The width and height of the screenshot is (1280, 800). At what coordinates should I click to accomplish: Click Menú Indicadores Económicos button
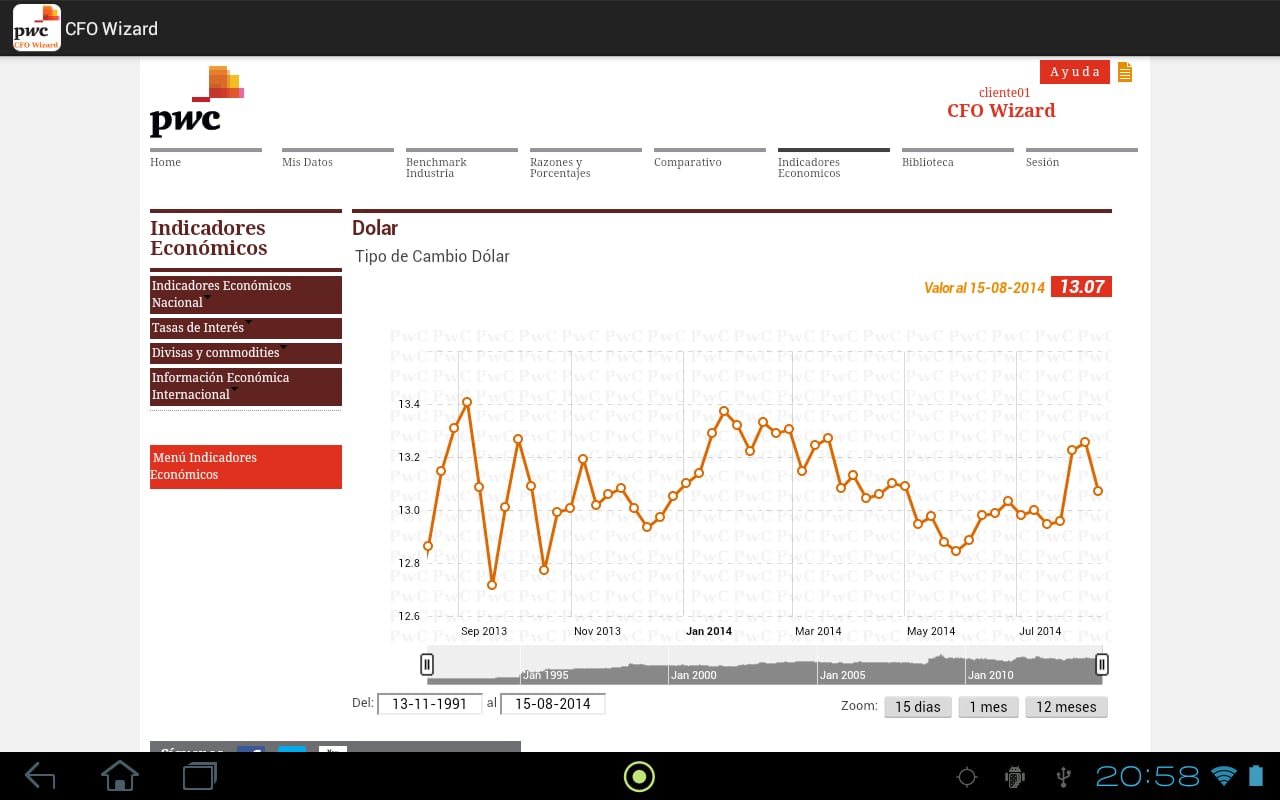tap(246, 466)
